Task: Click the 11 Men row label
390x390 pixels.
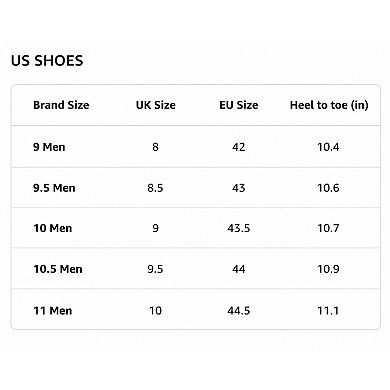Action: [53, 311]
